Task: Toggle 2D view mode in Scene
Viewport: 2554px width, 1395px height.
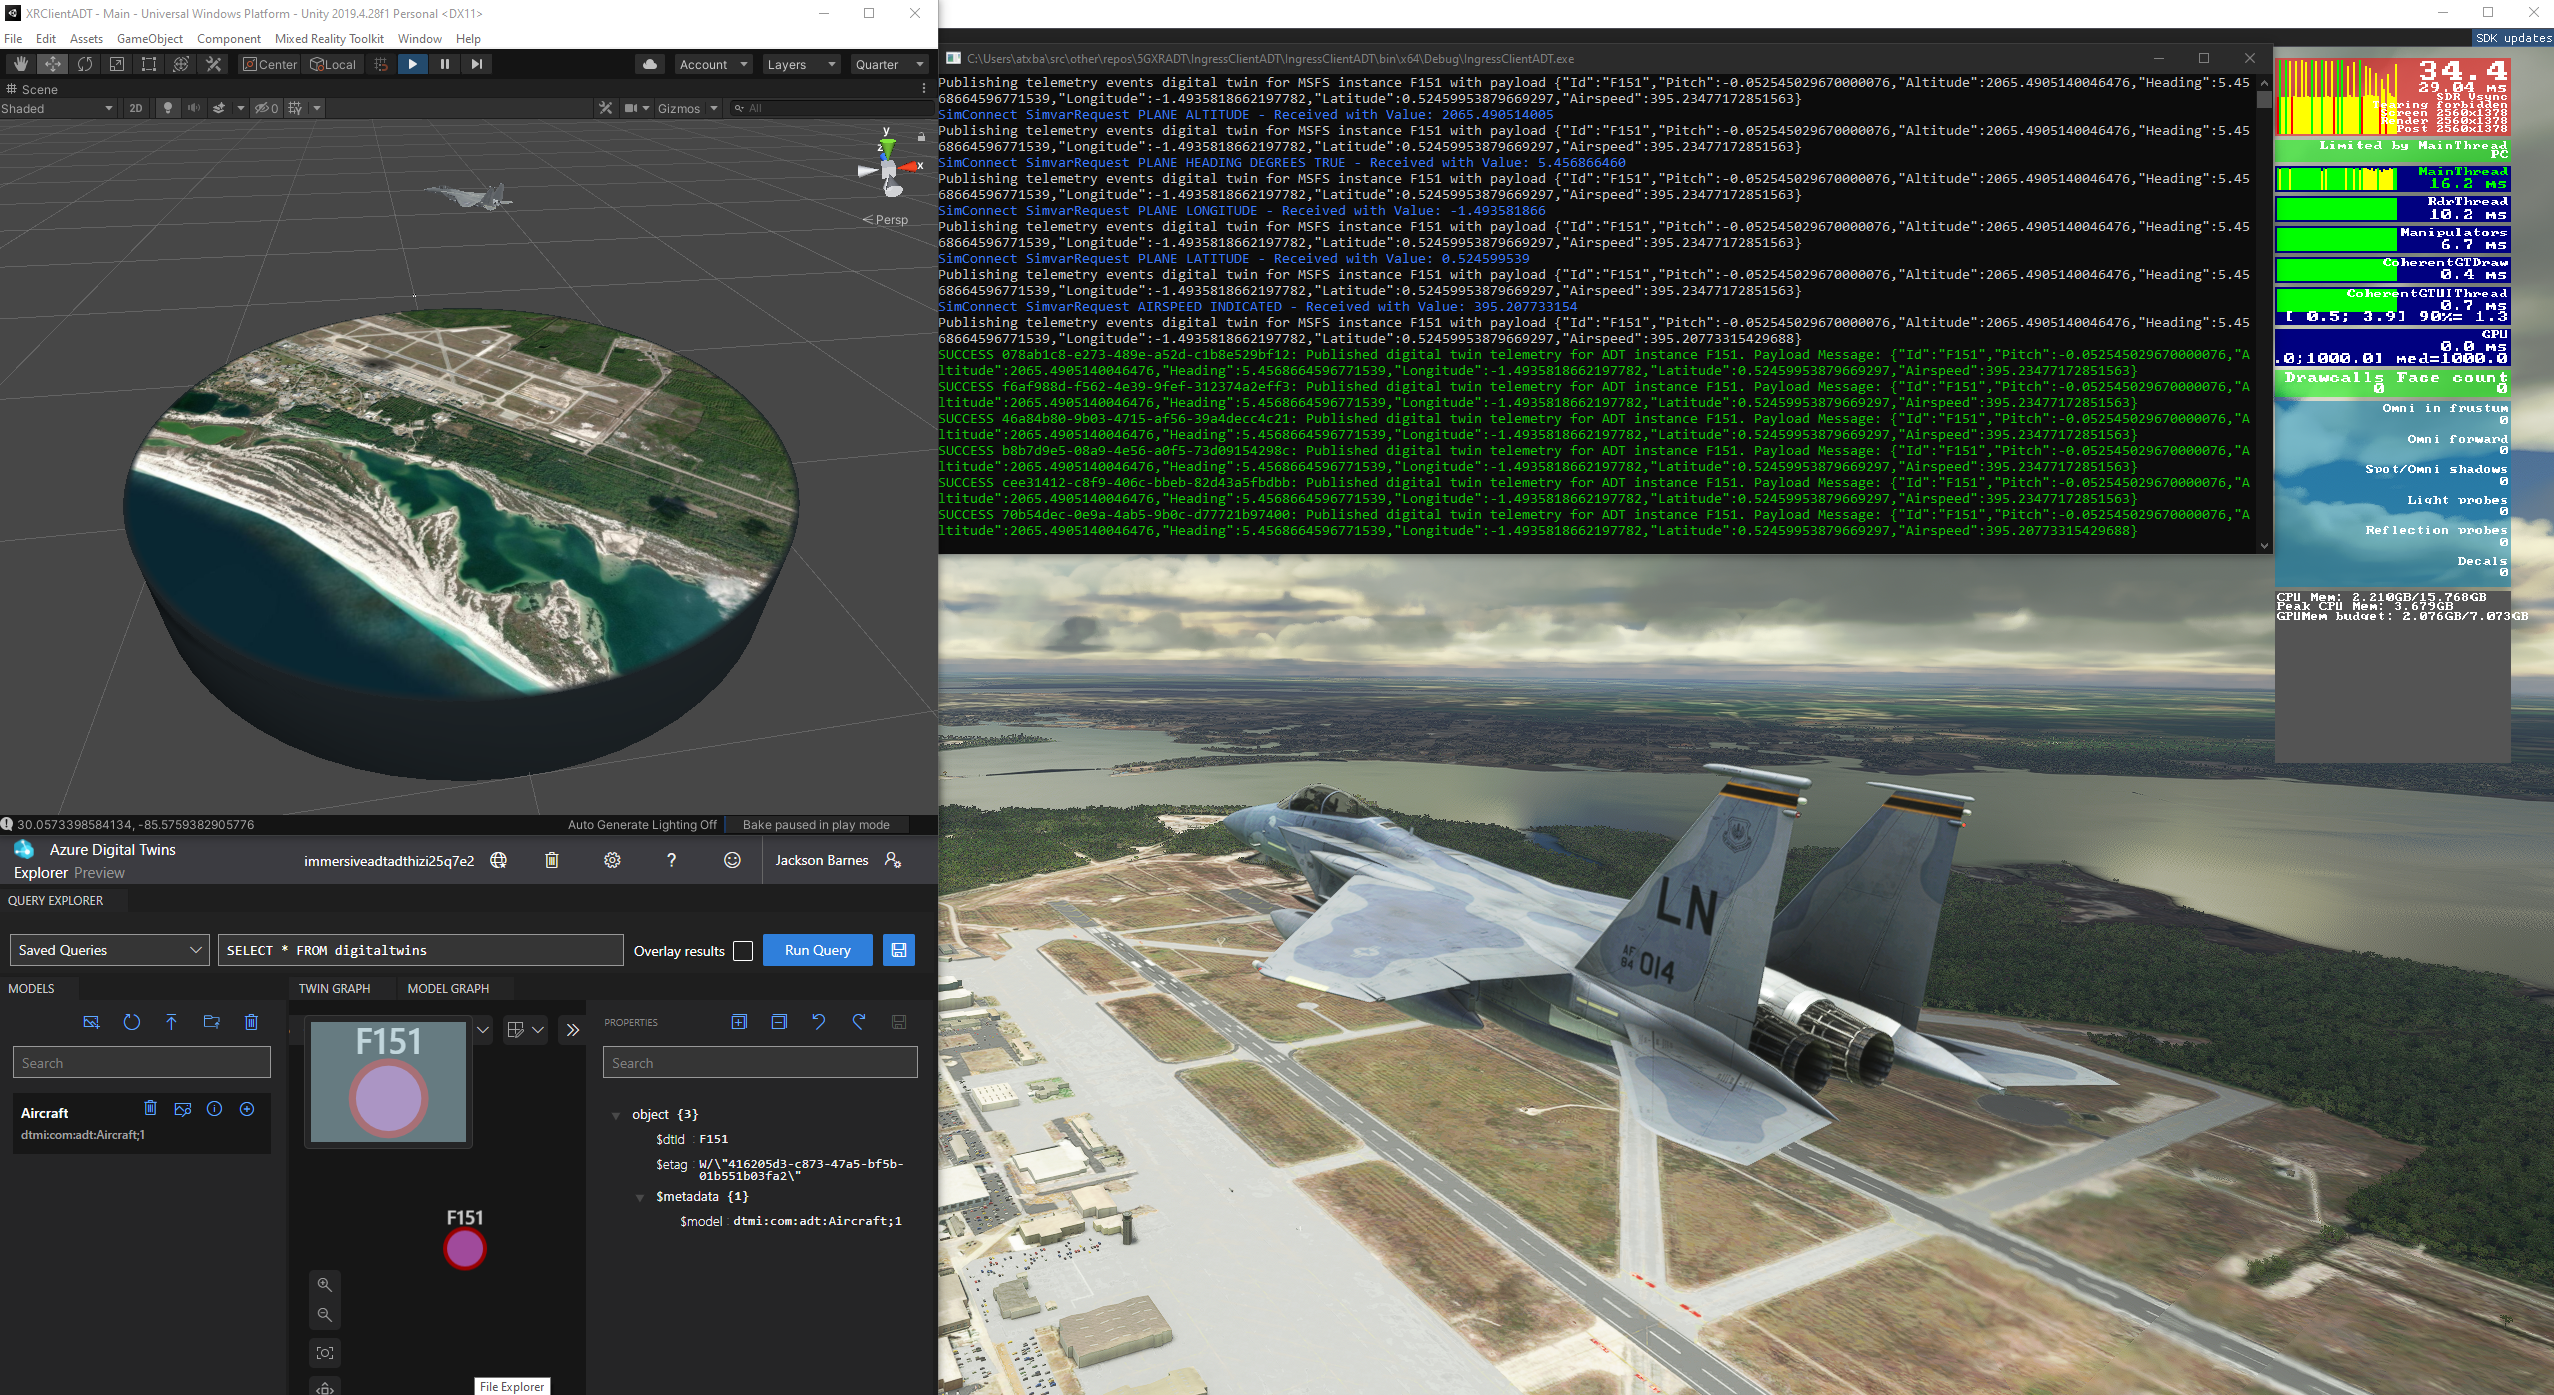Action: point(136,108)
